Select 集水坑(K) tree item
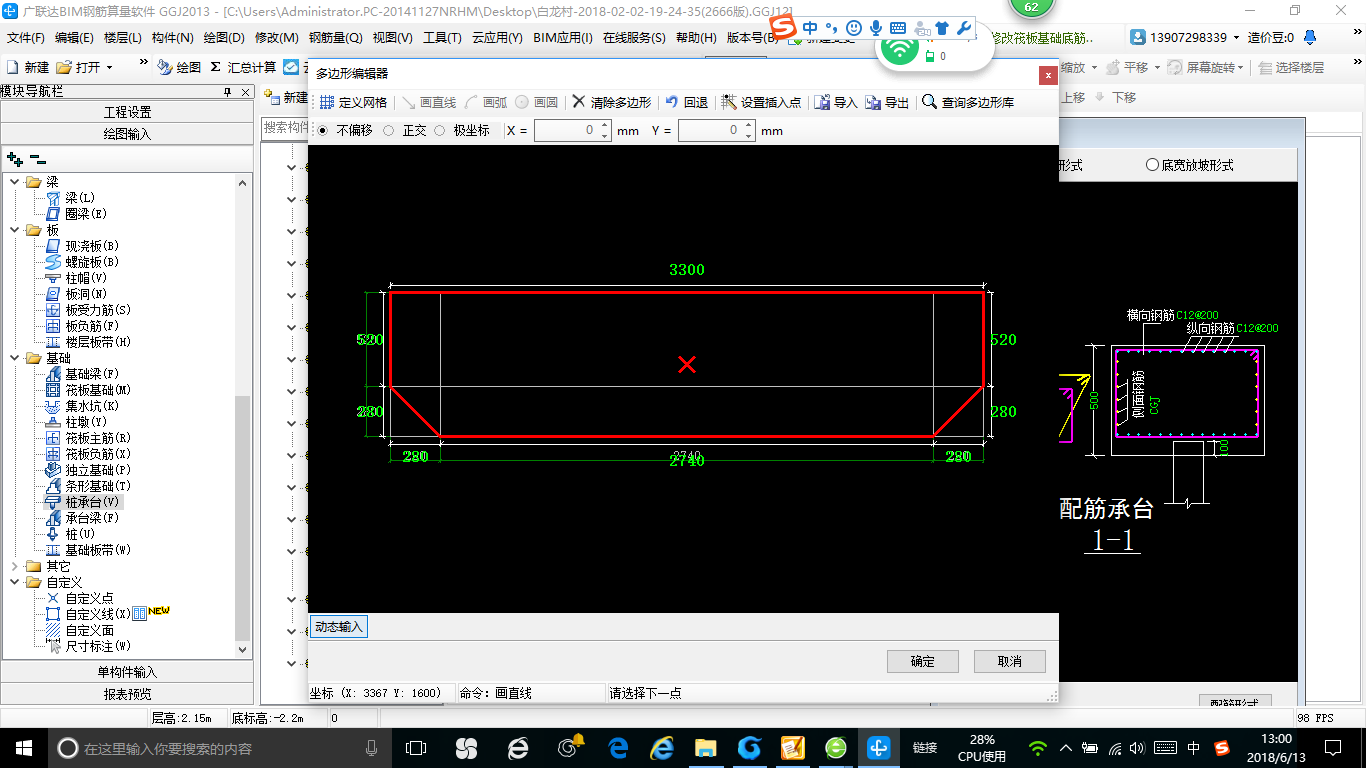Viewport: 1366px width, 768px height. [92, 406]
